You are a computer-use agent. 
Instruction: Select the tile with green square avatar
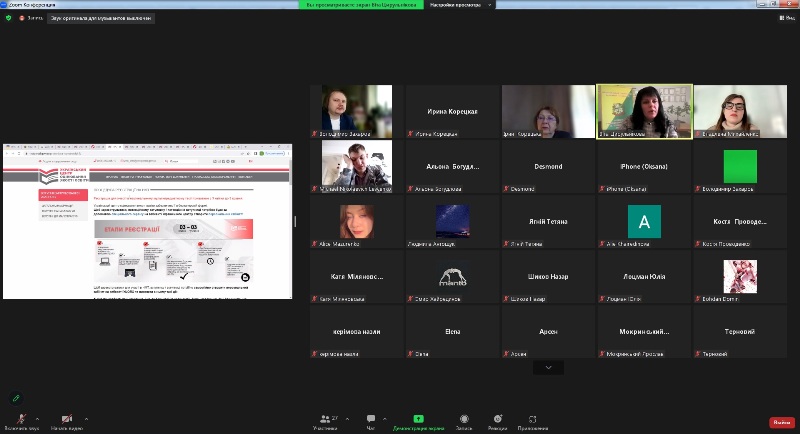coord(740,166)
